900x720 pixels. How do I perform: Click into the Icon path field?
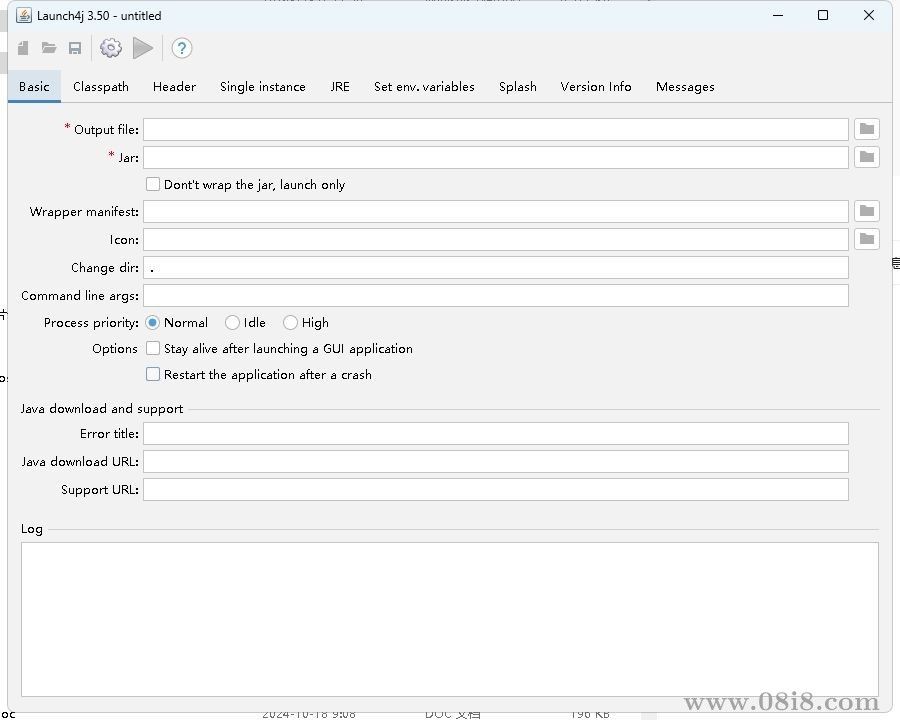[x=496, y=239]
